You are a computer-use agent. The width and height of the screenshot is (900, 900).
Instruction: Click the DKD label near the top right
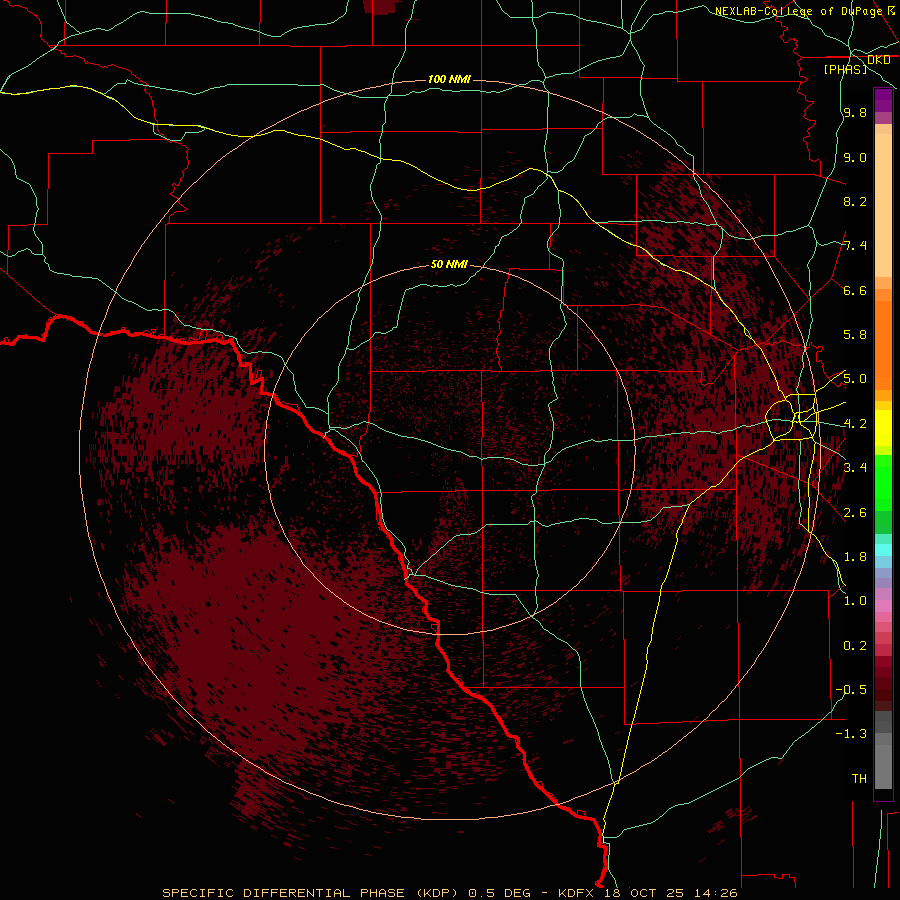[878, 59]
